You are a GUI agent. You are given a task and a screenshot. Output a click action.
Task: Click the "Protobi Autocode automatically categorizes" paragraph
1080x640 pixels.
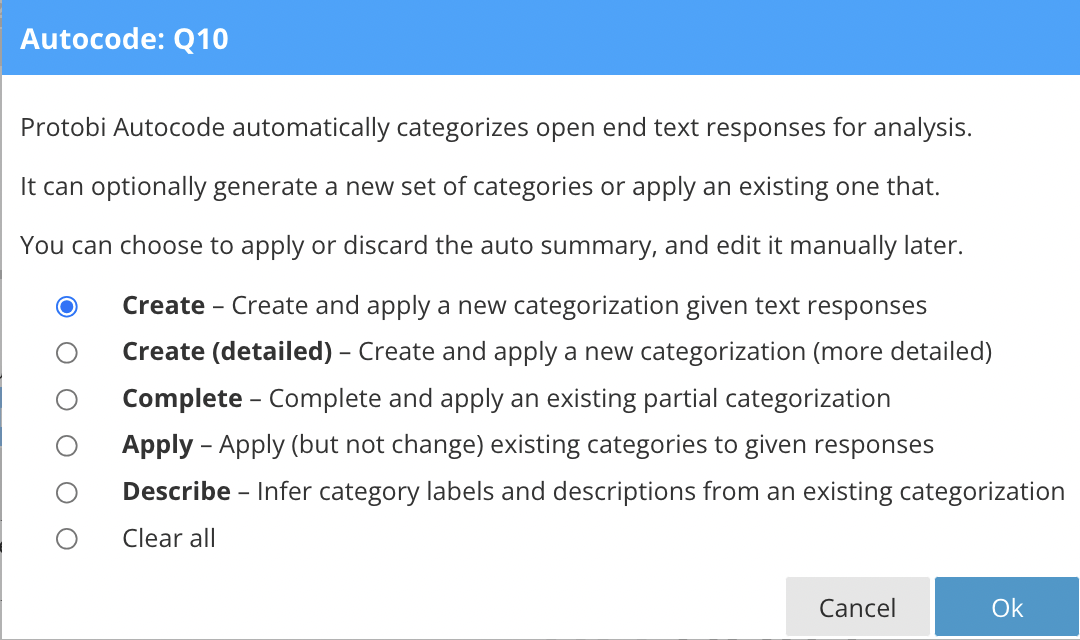click(496, 130)
